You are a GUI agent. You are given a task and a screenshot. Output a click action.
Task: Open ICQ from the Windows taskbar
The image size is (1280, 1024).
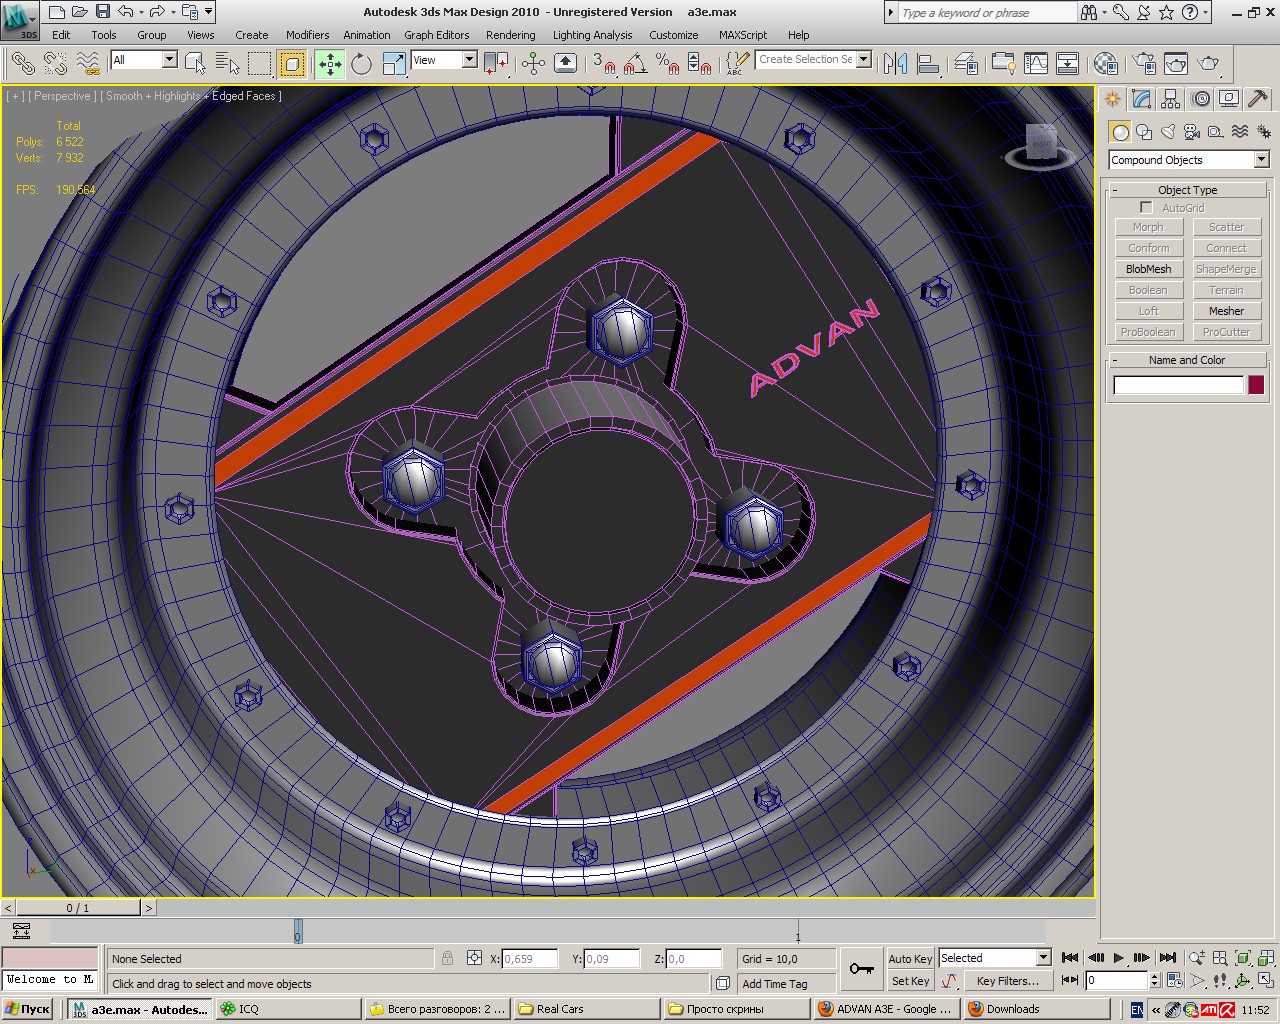click(x=288, y=1009)
